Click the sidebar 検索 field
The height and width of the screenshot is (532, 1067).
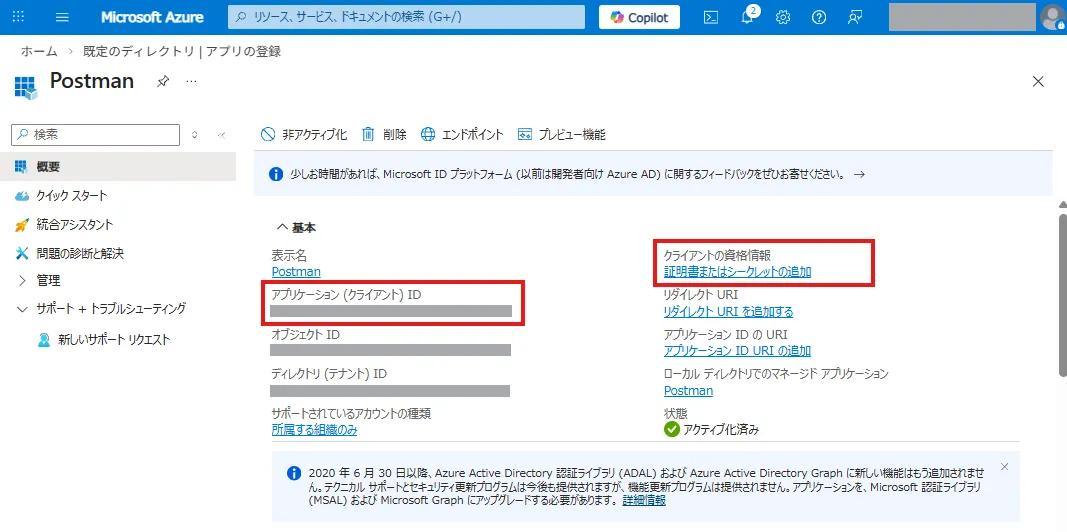click(96, 135)
